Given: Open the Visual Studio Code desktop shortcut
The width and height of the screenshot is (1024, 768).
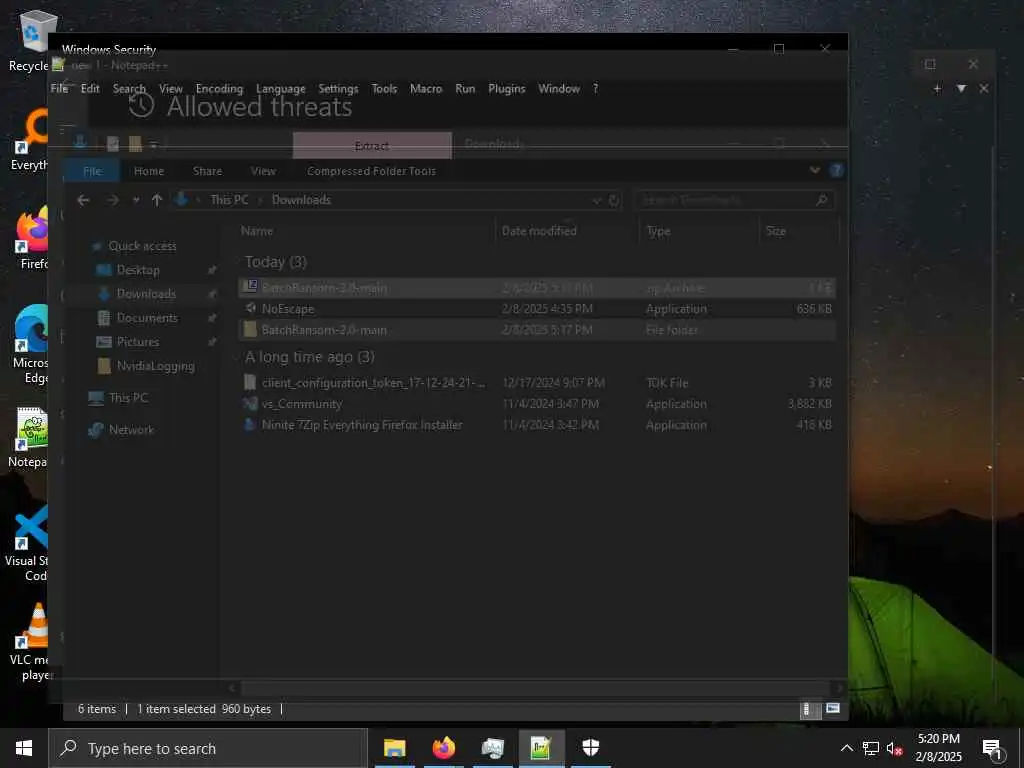Looking at the screenshot, I should pyautogui.click(x=29, y=543).
